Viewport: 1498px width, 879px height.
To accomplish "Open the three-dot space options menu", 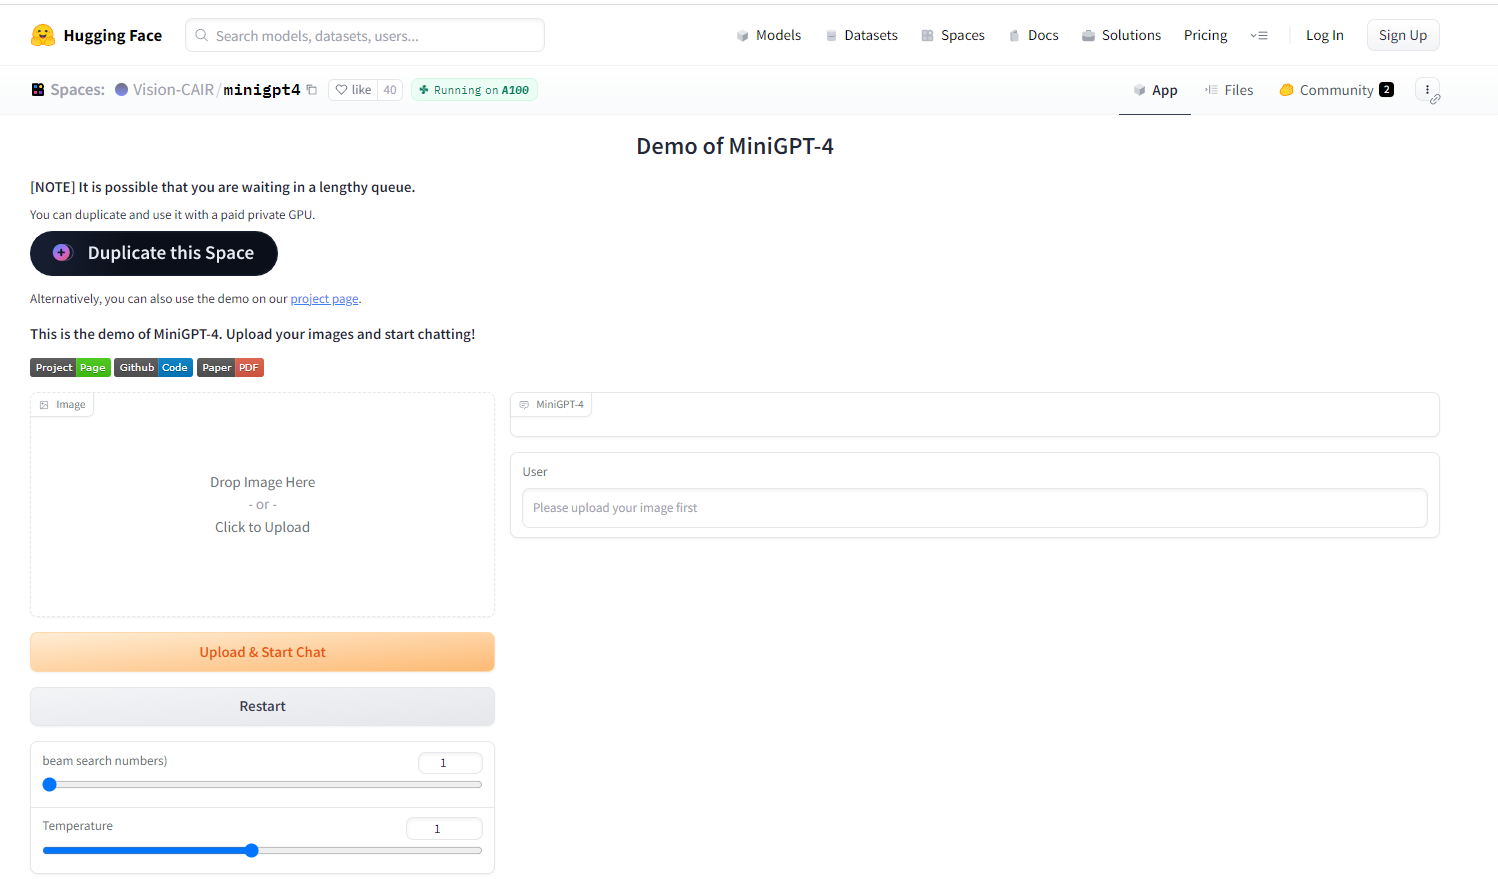I will pos(1427,90).
